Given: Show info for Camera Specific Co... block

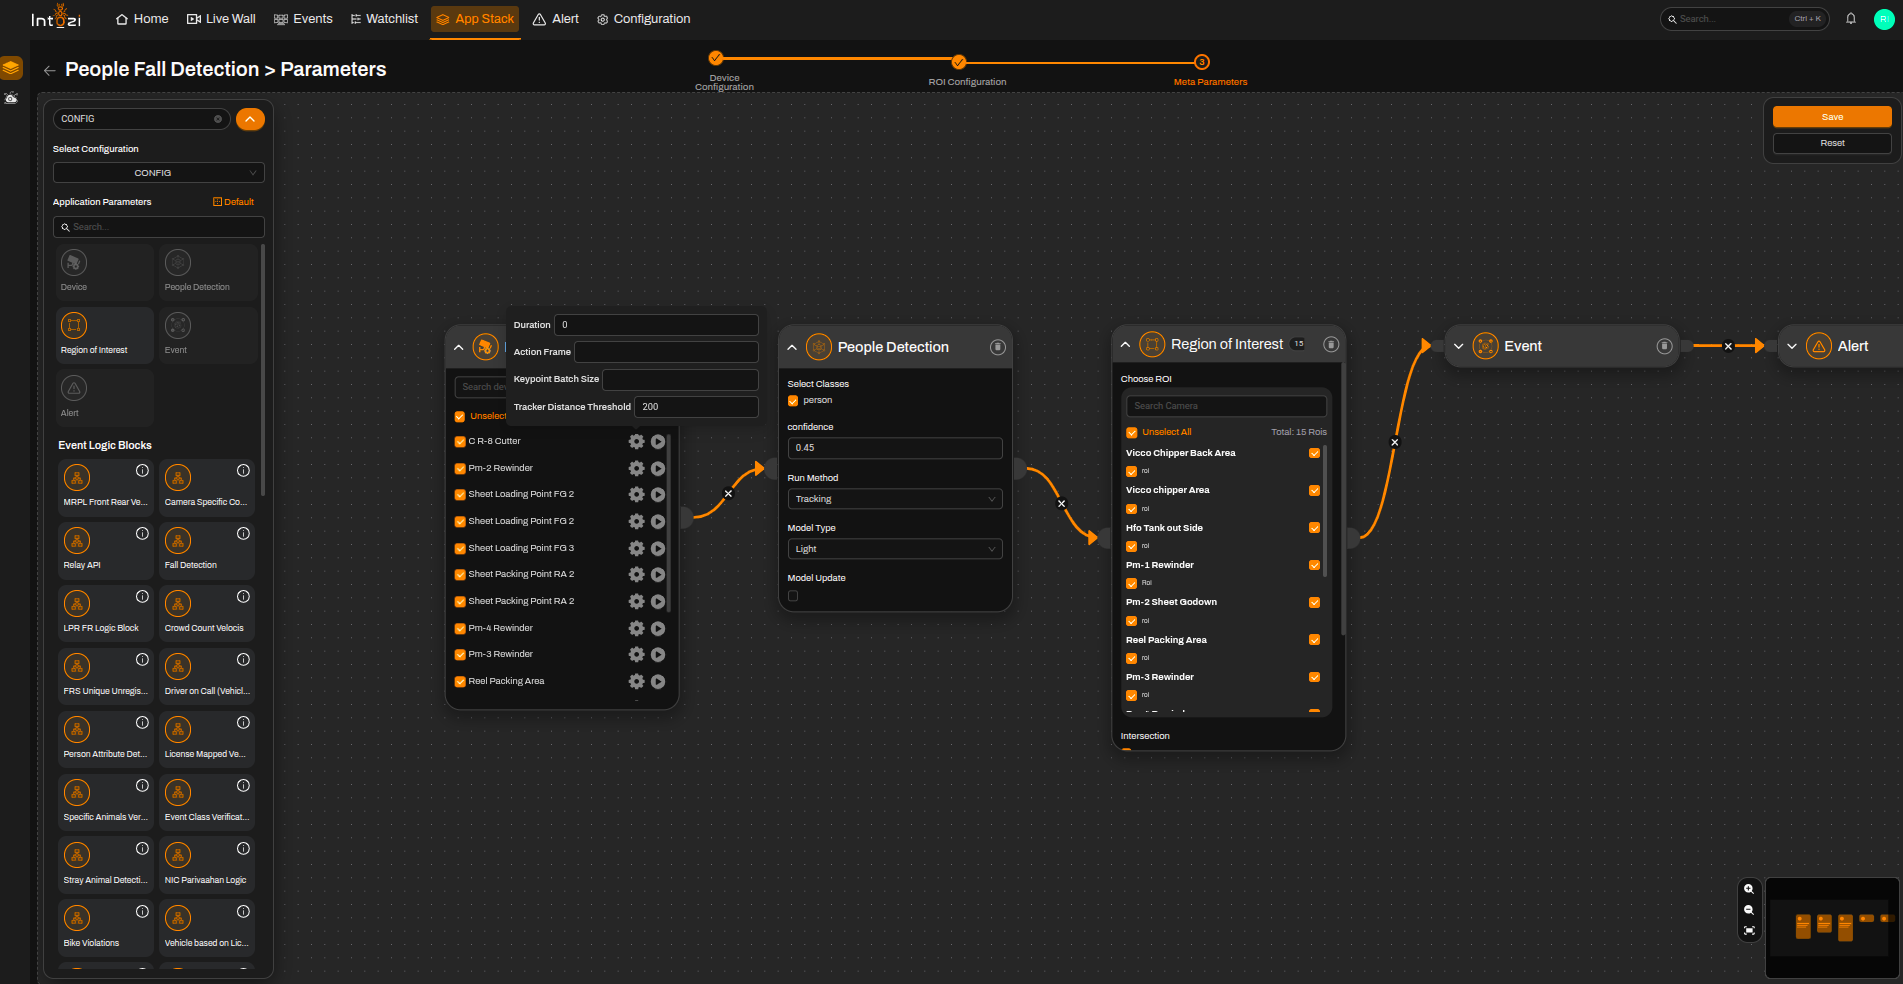Looking at the screenshot, I should point(243,471).
